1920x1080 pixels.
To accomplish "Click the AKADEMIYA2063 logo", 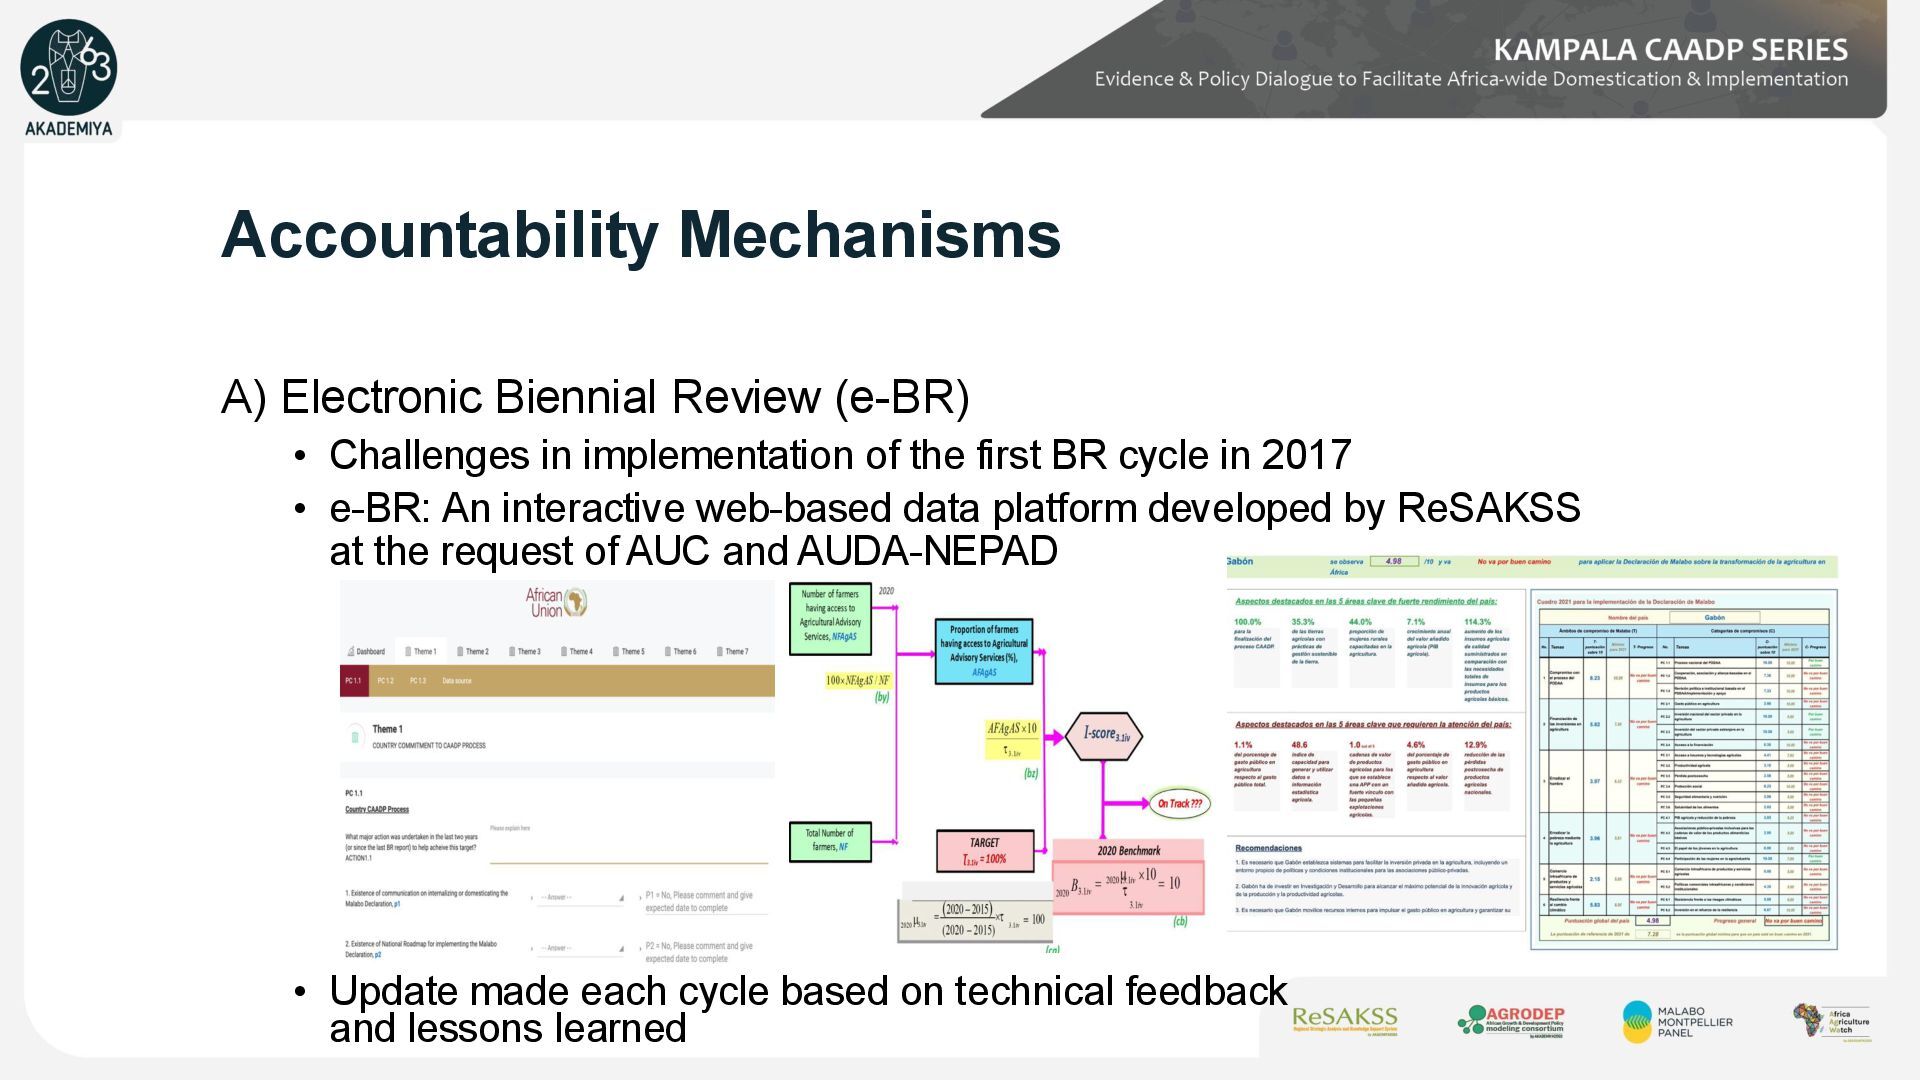I will [68, 78].
